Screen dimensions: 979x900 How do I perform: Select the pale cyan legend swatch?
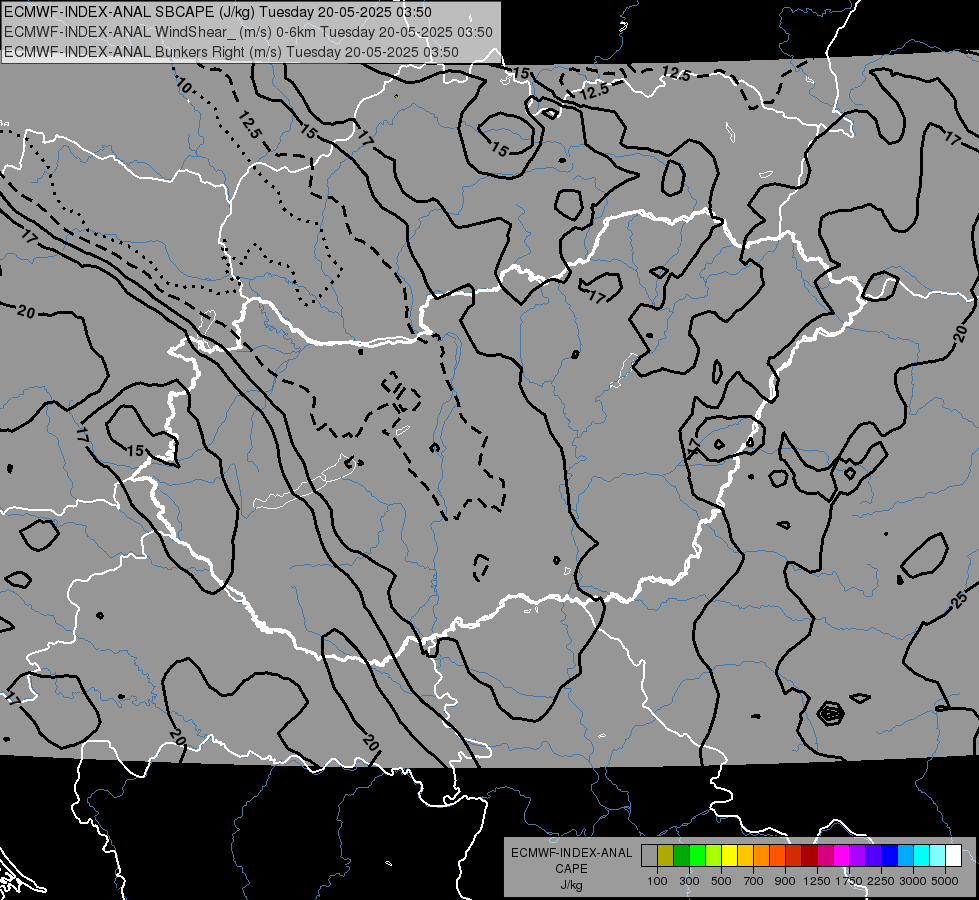click(938, 856)
